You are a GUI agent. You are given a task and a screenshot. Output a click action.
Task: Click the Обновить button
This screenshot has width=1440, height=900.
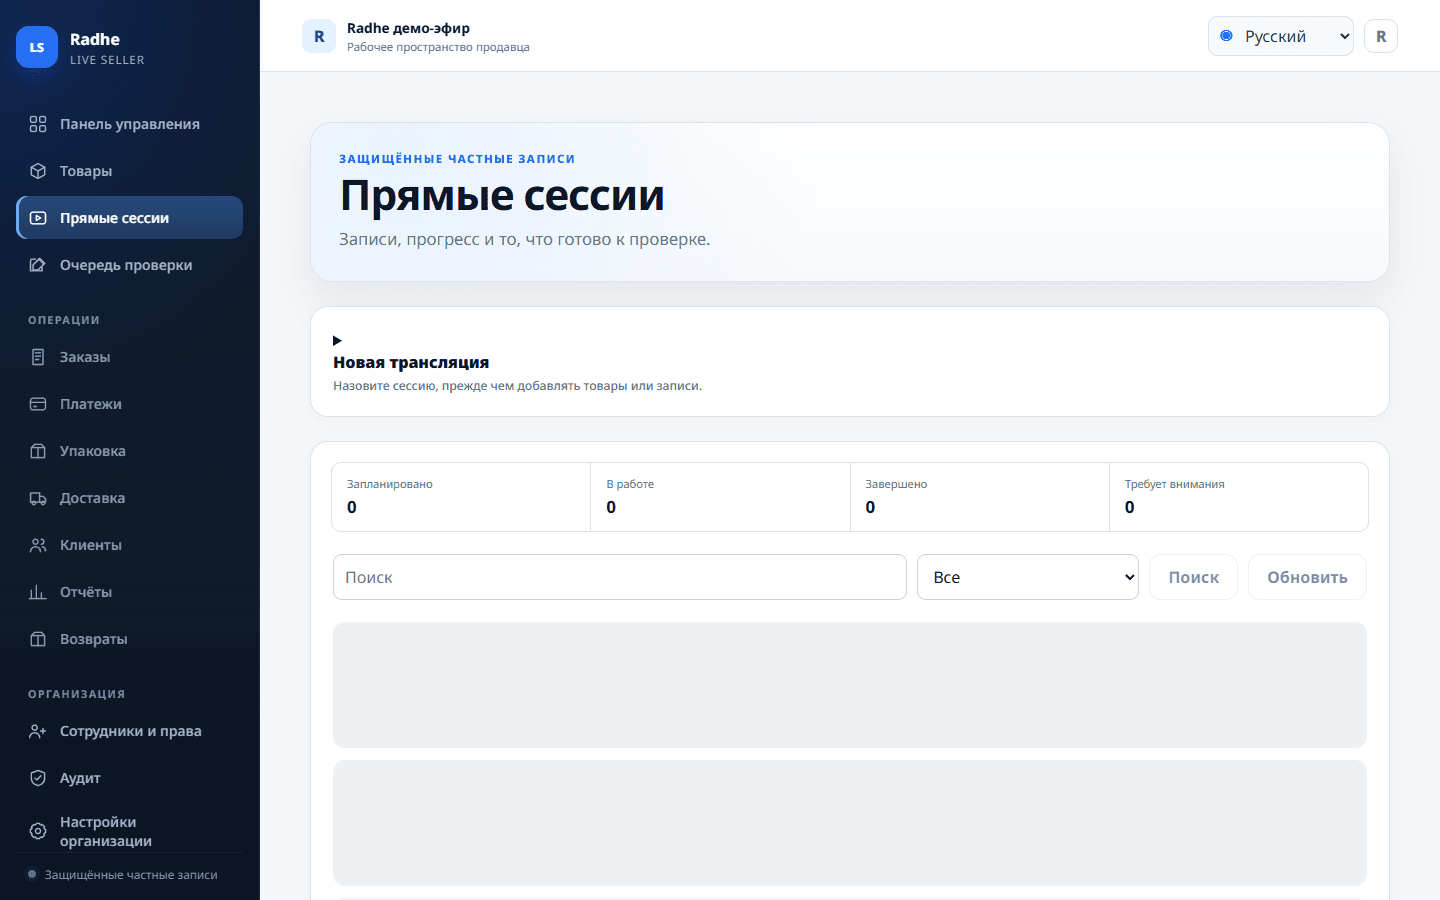(1307, 577)
